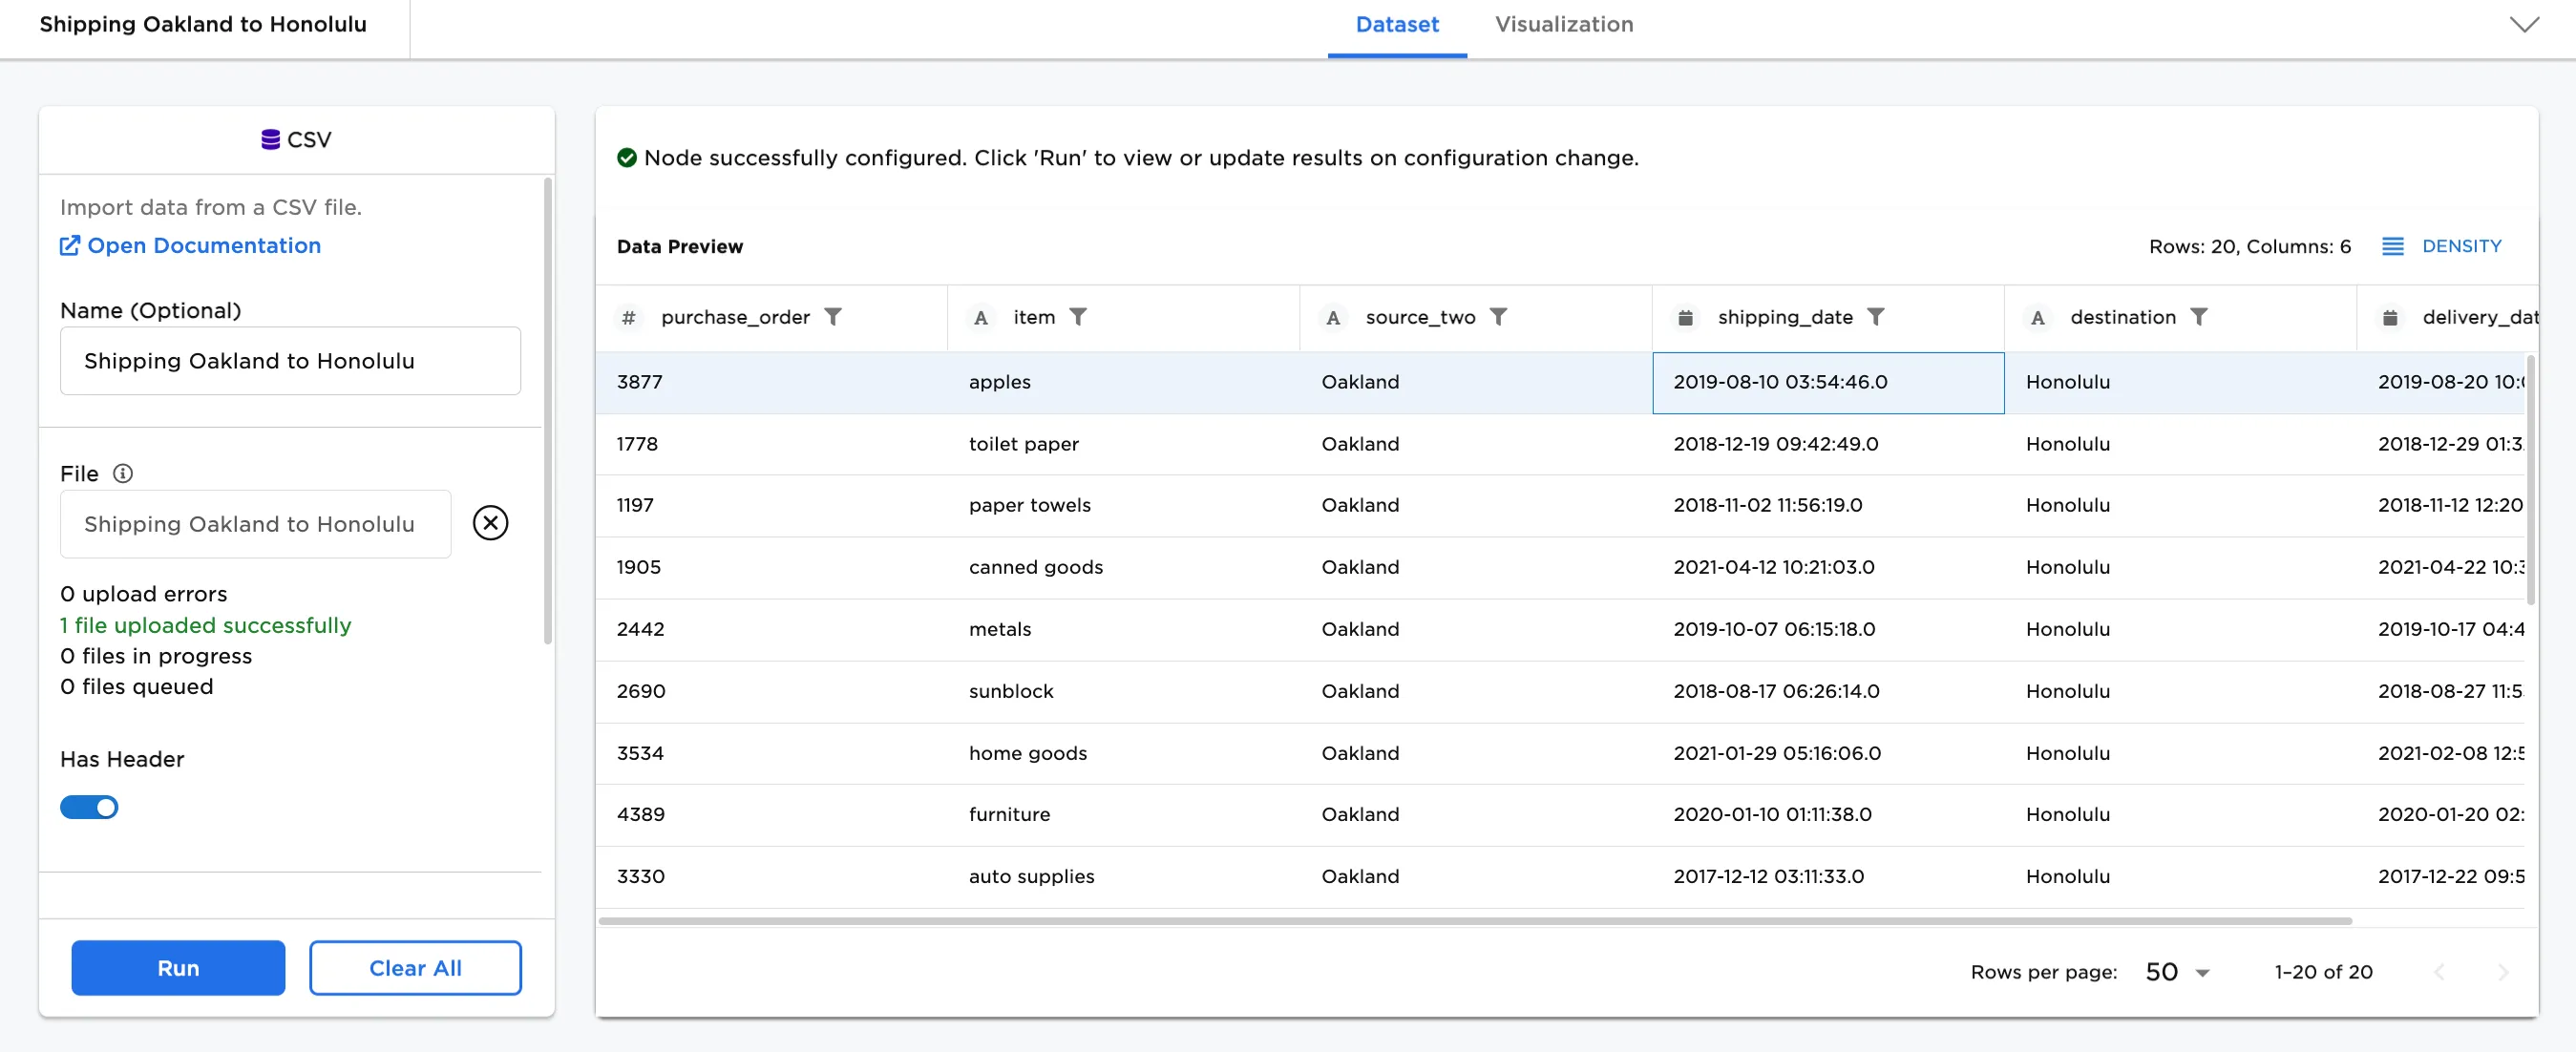The height and width of the screenshot is (1052, 2576).
Task: Open Documentation link
Action: click(x=203, y=246)
